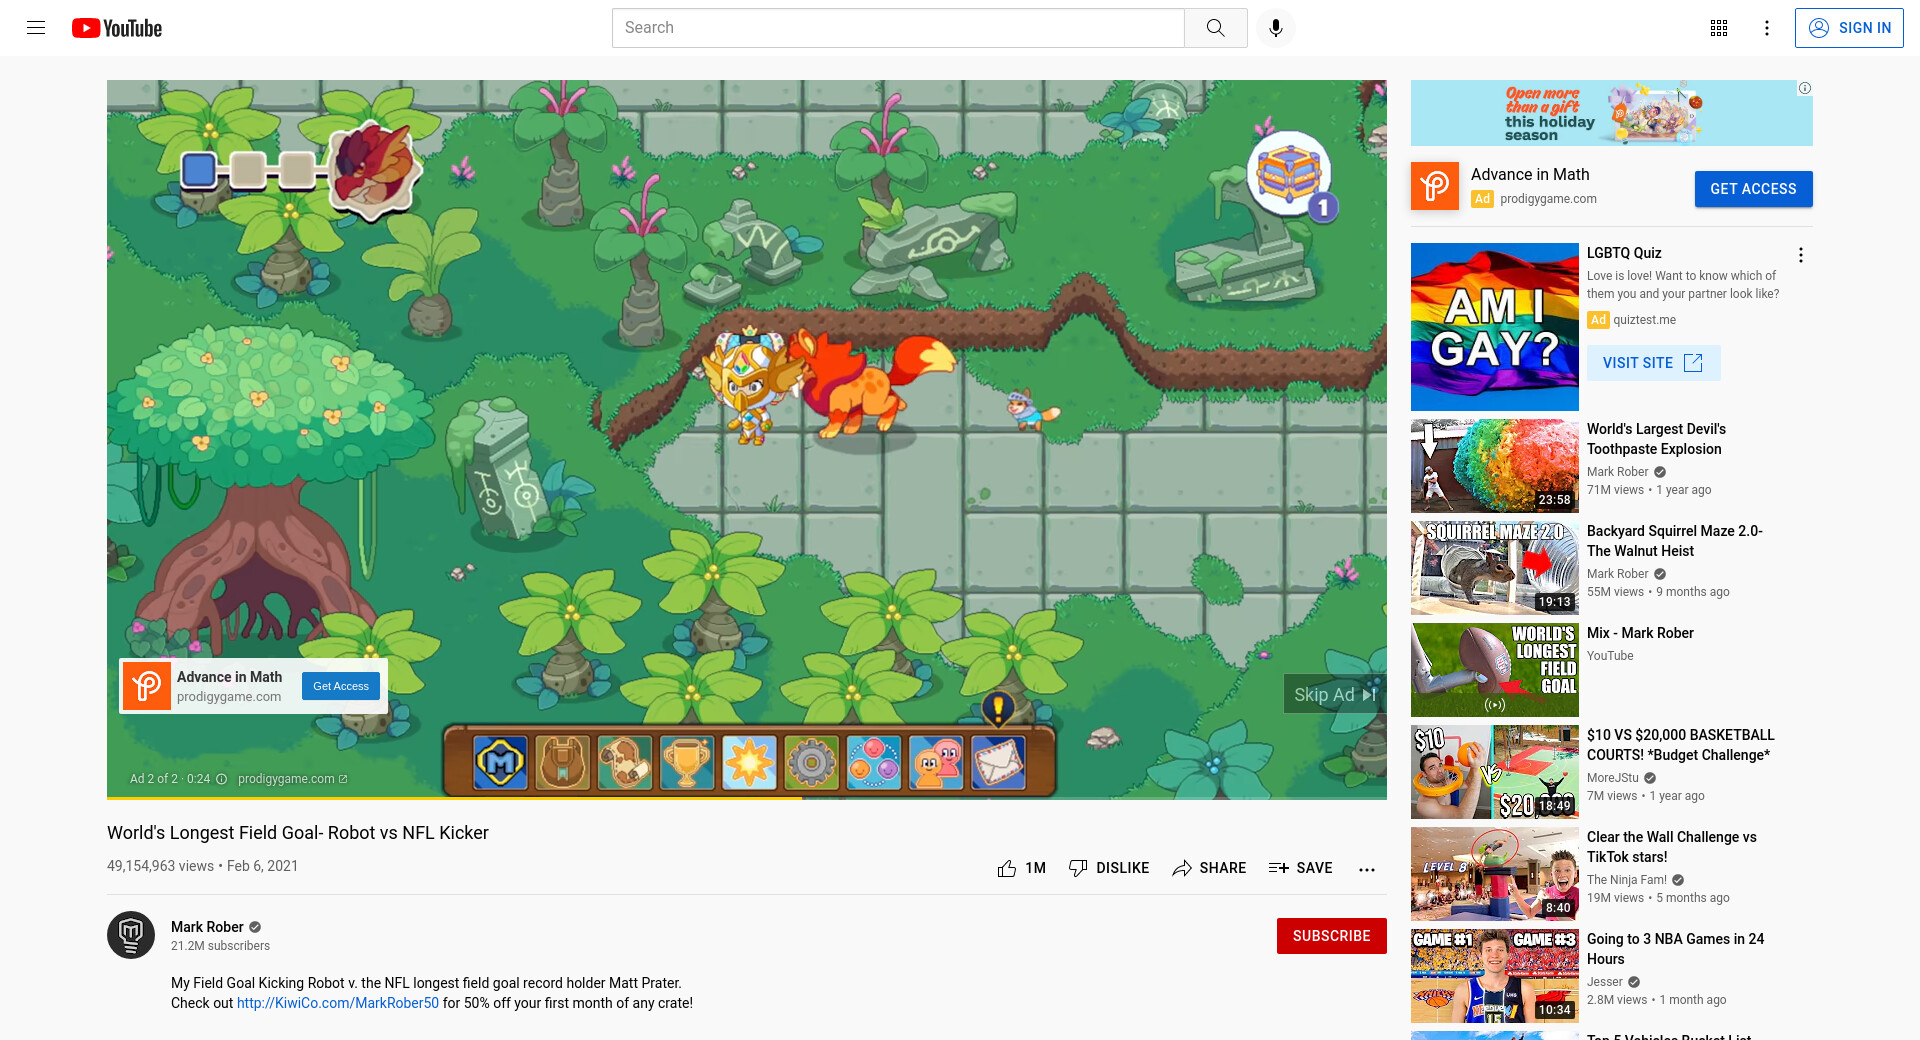Click the Jesser NBA games thumbnail
This screenshot has width=1920, height=1040.
1495,976
